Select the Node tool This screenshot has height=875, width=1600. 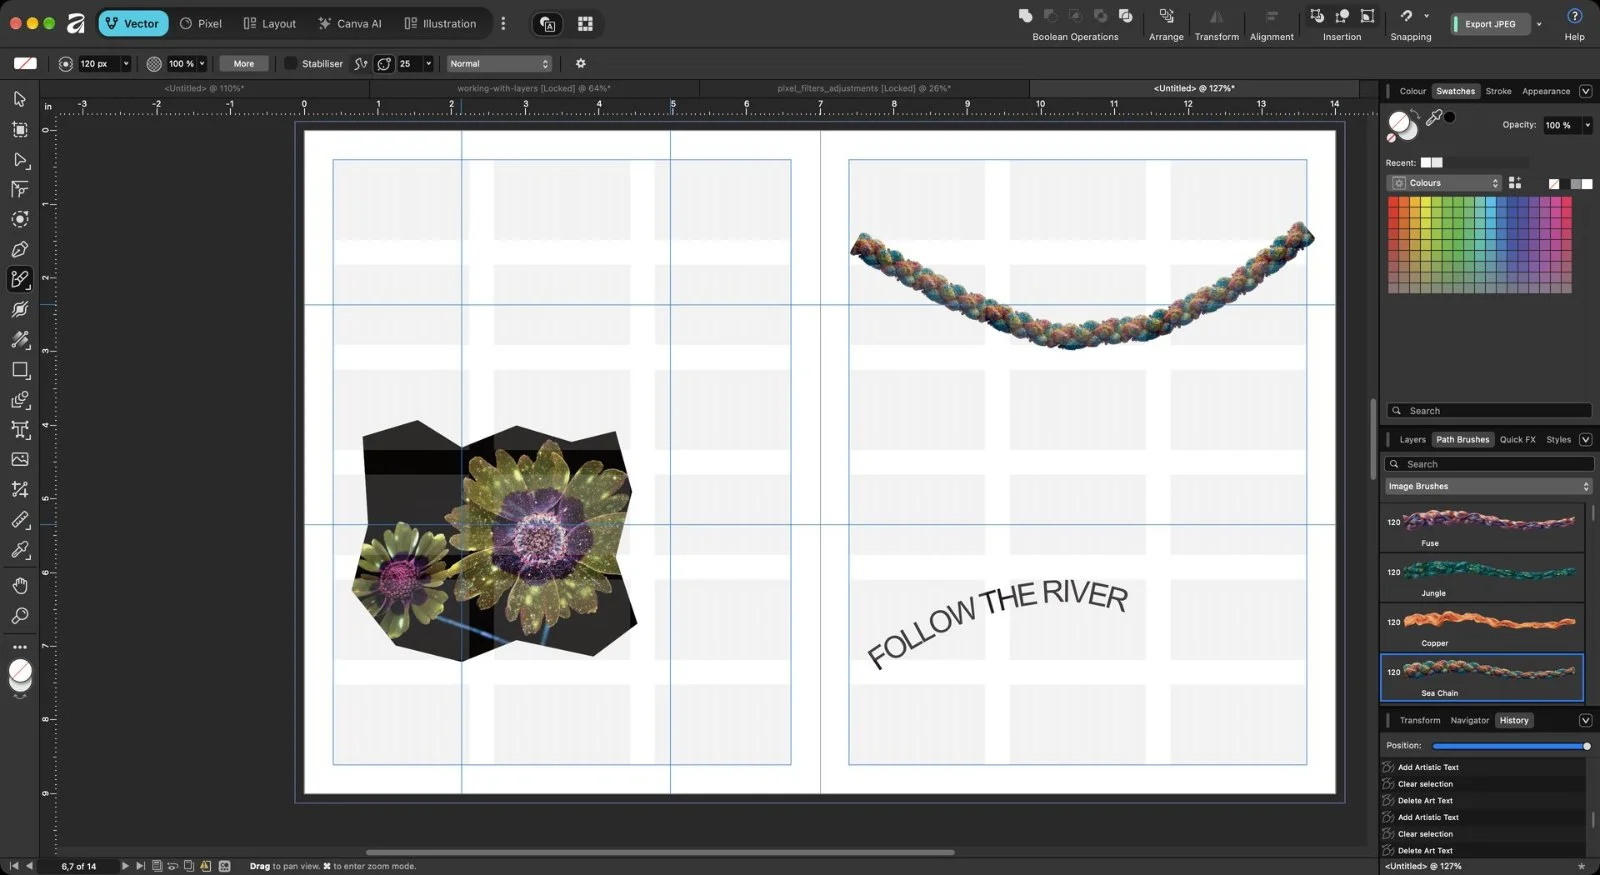click(19, 159)
